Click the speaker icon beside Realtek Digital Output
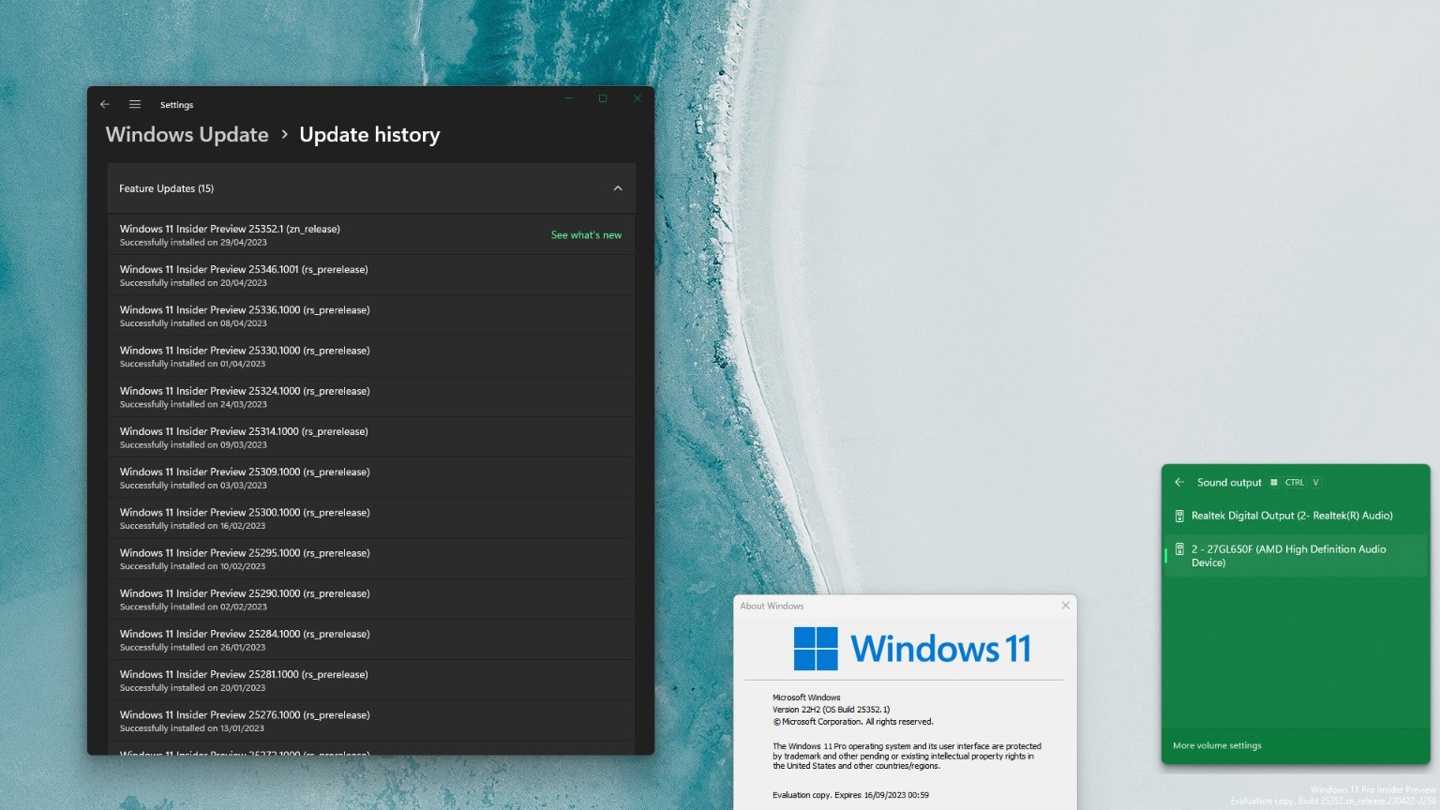The height and width of the screenshot is (810, 1440). (x=1179, y=515)
